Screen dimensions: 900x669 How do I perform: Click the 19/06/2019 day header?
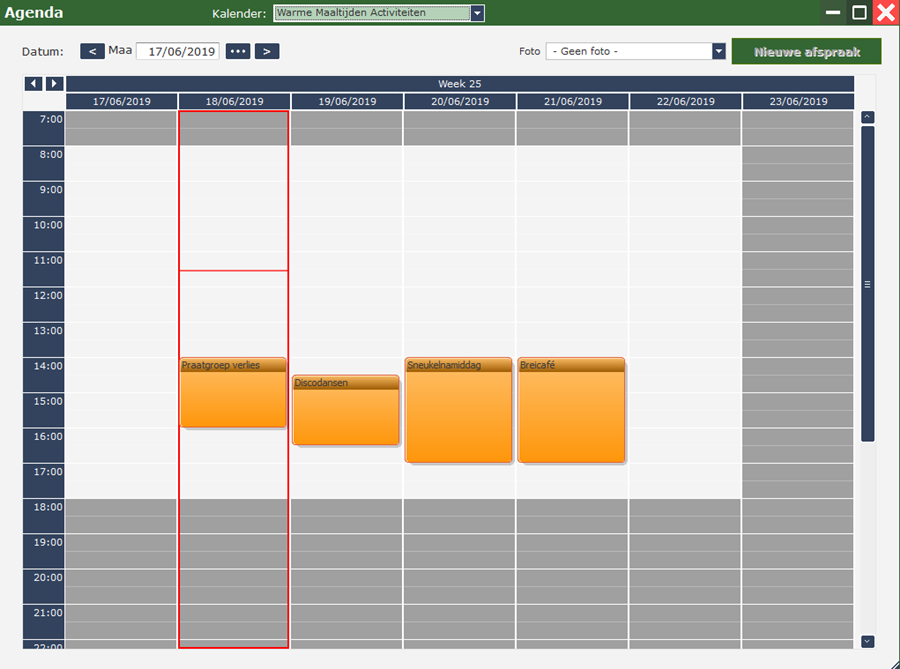point(347,102)
